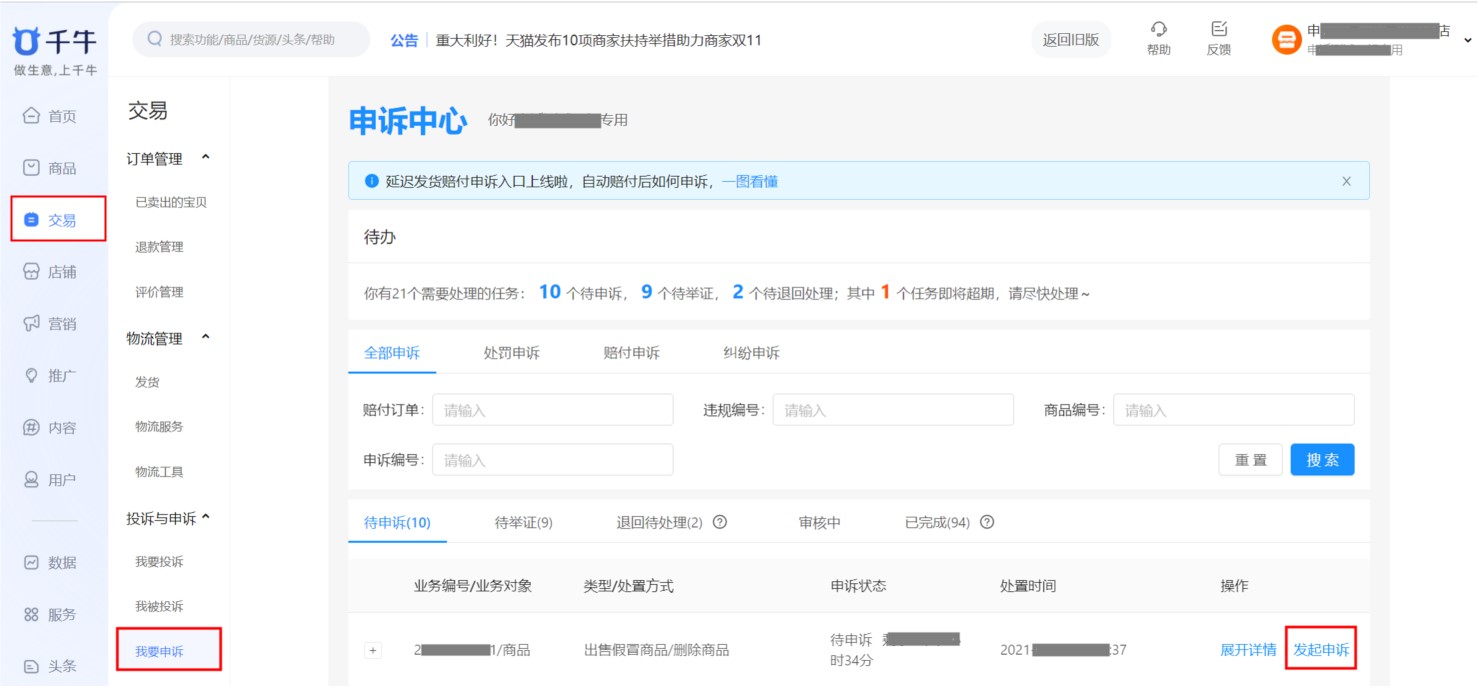The height and width of the screenshot is (691, 1479).
Task: Open the 首页 home sidebar icon
Action: pyautogui.click(x=32, y=116)
